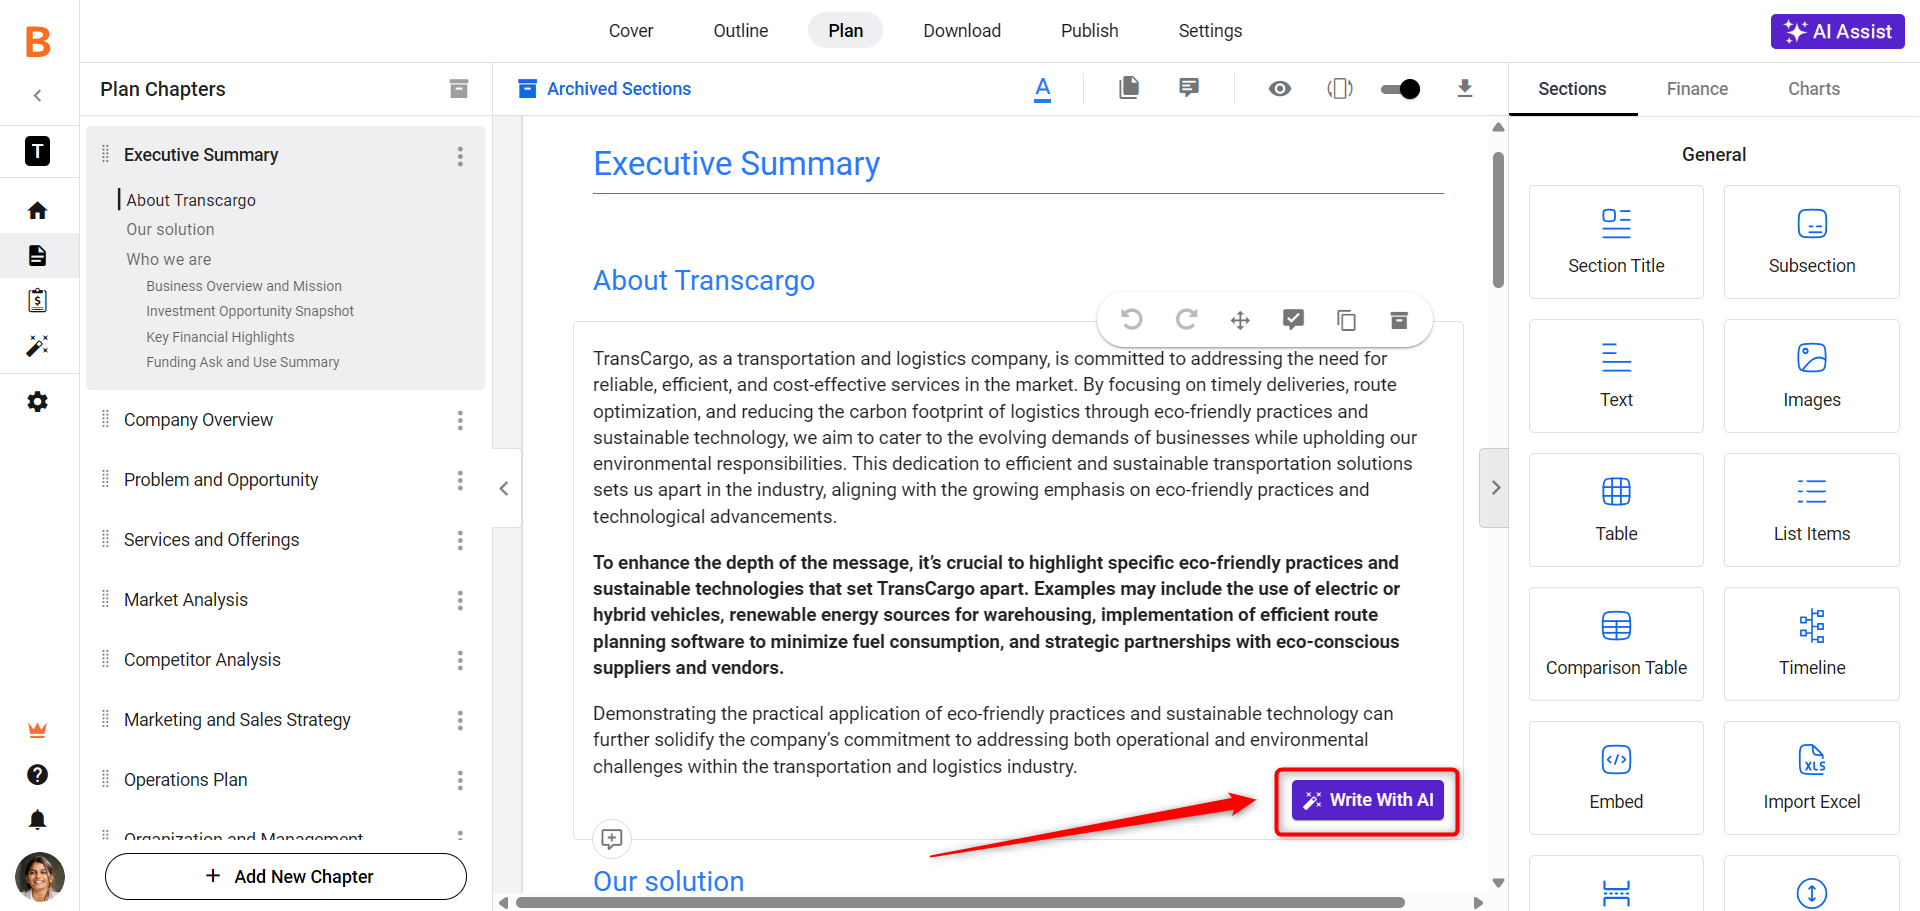The width and height of the screenshot is (1920, 911).
Task: Open the Download tab
Action: [x=962, y=31]
